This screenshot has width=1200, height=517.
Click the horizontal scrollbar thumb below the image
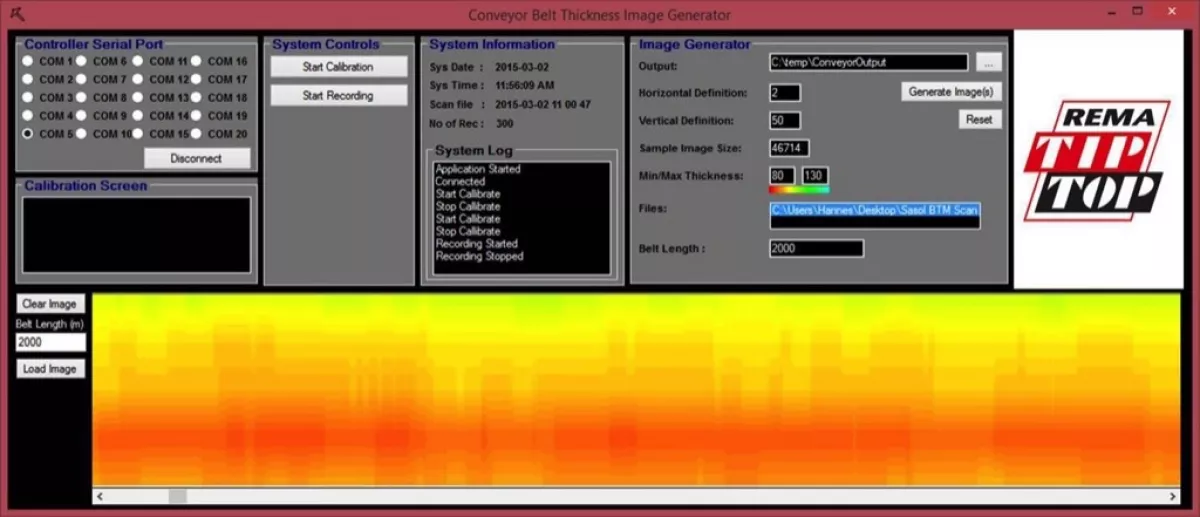[x=177, y=497]
